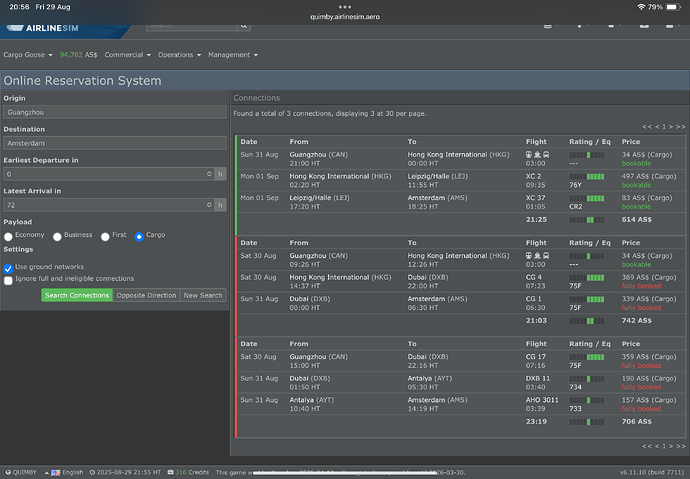Select the Business payload option
Image resolution: width=690 pixels, height=479 pixels.
pyautogui.click(x=57, y=236)
